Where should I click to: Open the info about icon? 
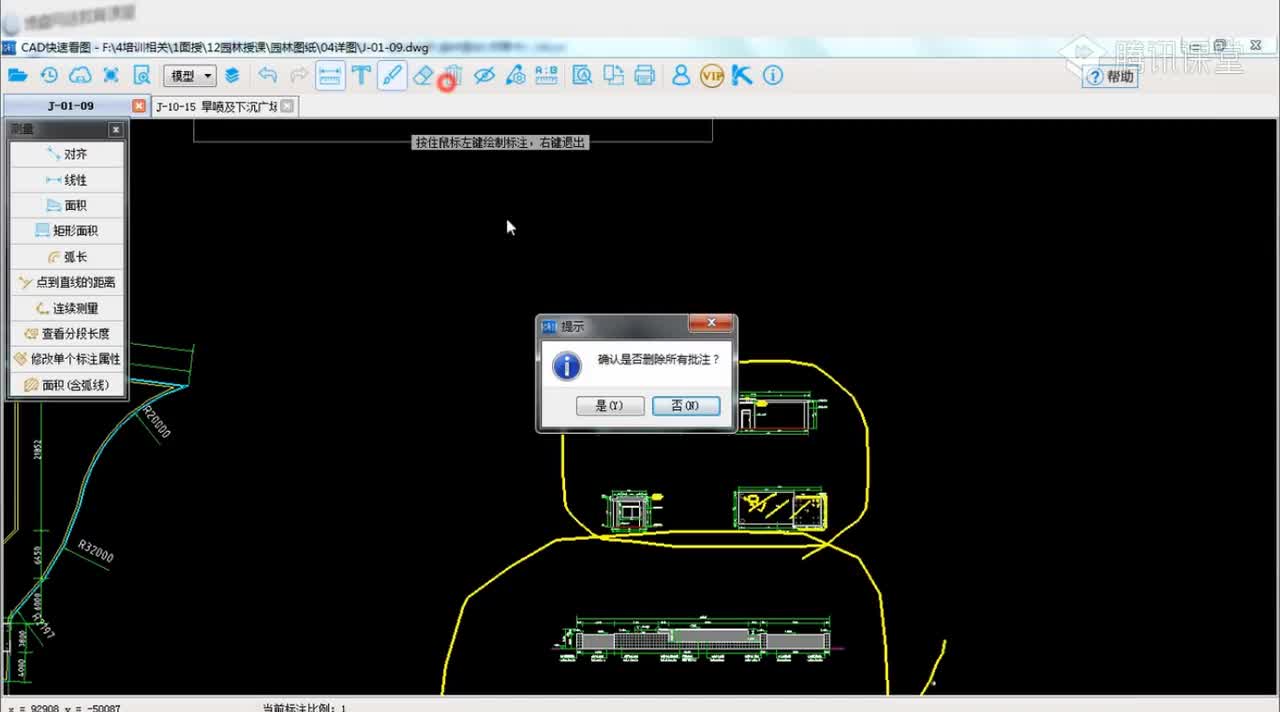click(773, 75)
